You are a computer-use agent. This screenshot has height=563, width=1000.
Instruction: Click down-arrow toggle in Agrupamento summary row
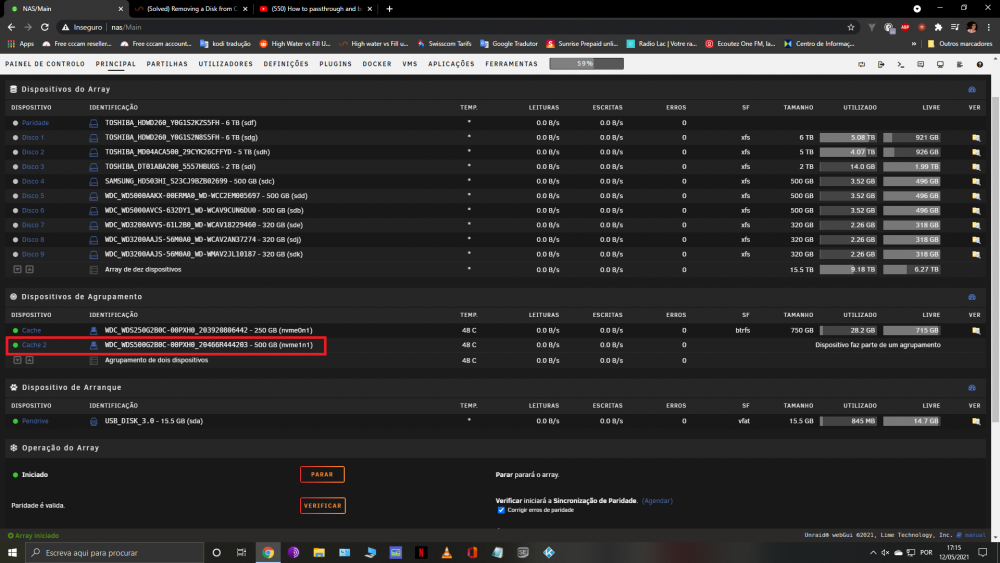(17, 360)
